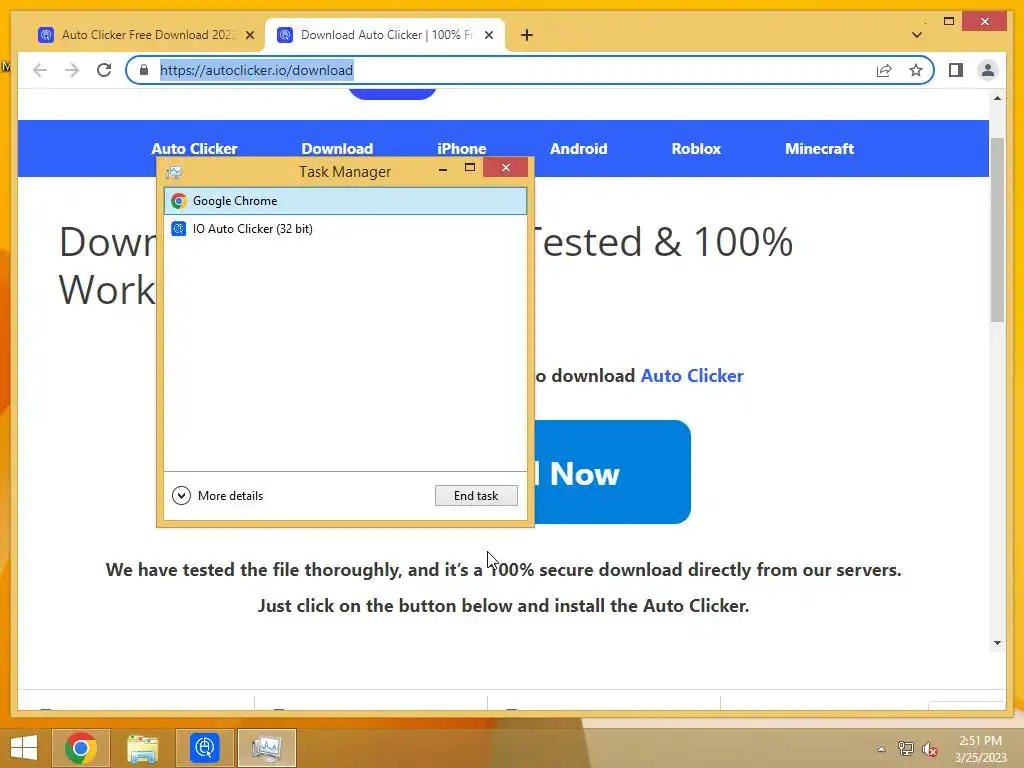Switch to Auto Clicker Free Download tab
Screen dimensions: 1024x768
point(145,35)
